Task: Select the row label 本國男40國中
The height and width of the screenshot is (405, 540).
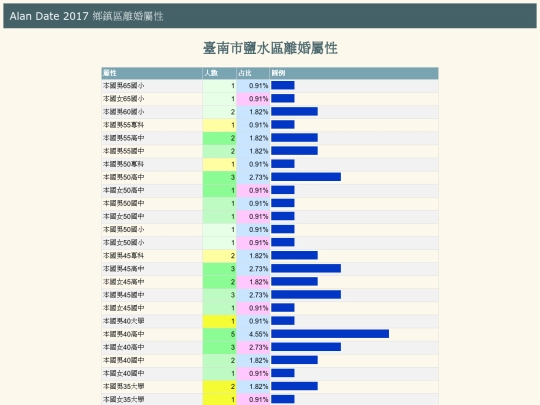Action: tap(124, 361)
